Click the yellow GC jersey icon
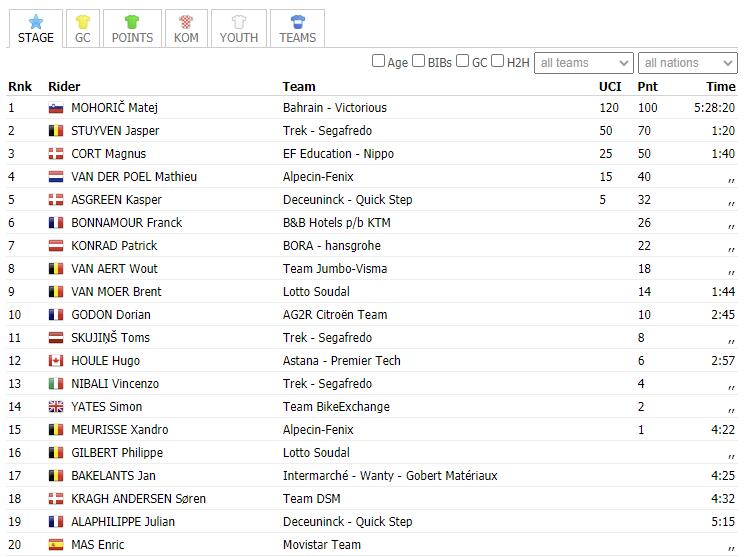Image resolution: width=752 pixels, height=557 pixels. tap(82, 22)
